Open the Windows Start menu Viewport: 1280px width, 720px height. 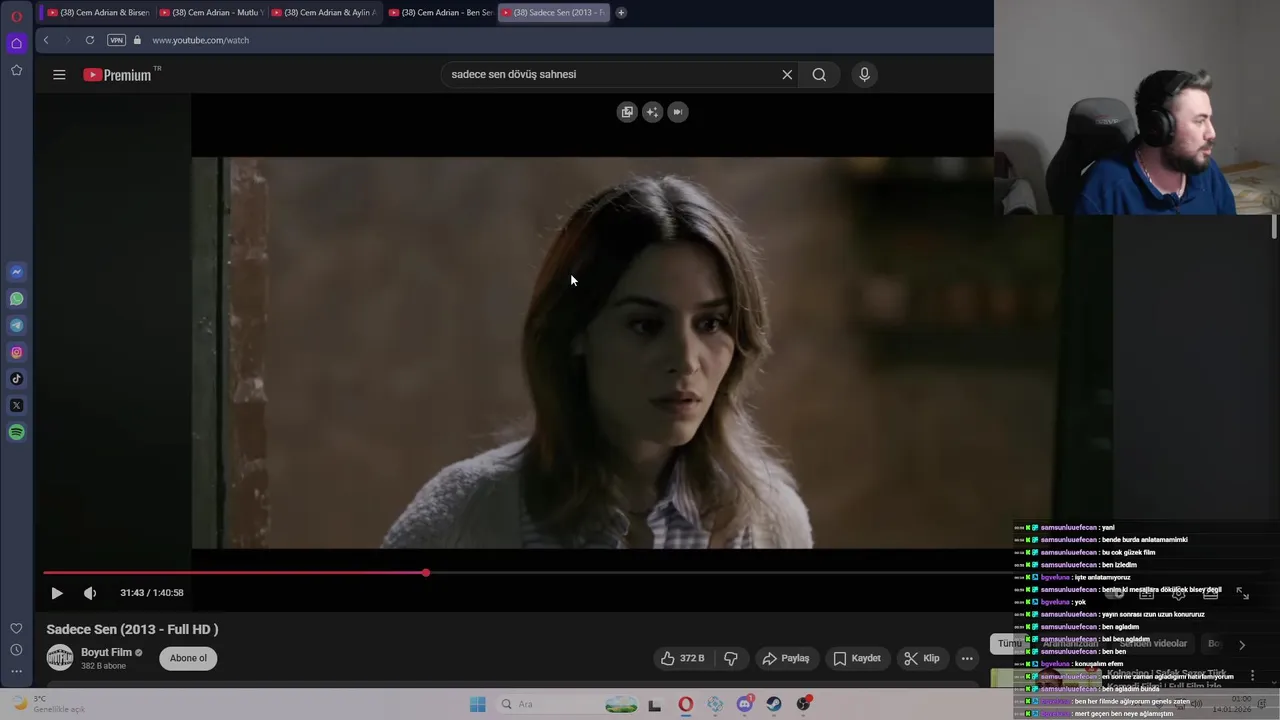[477, 704]
